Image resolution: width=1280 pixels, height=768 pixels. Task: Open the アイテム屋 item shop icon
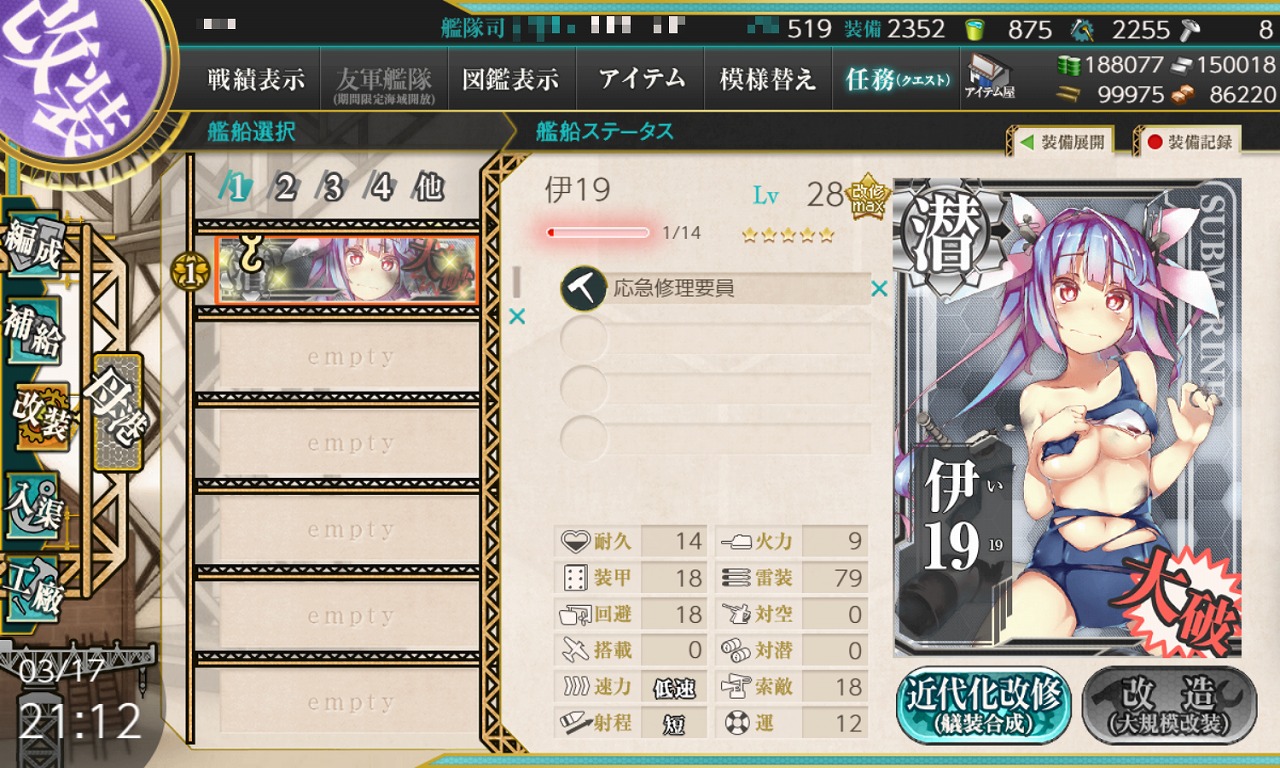click(989, 79)
